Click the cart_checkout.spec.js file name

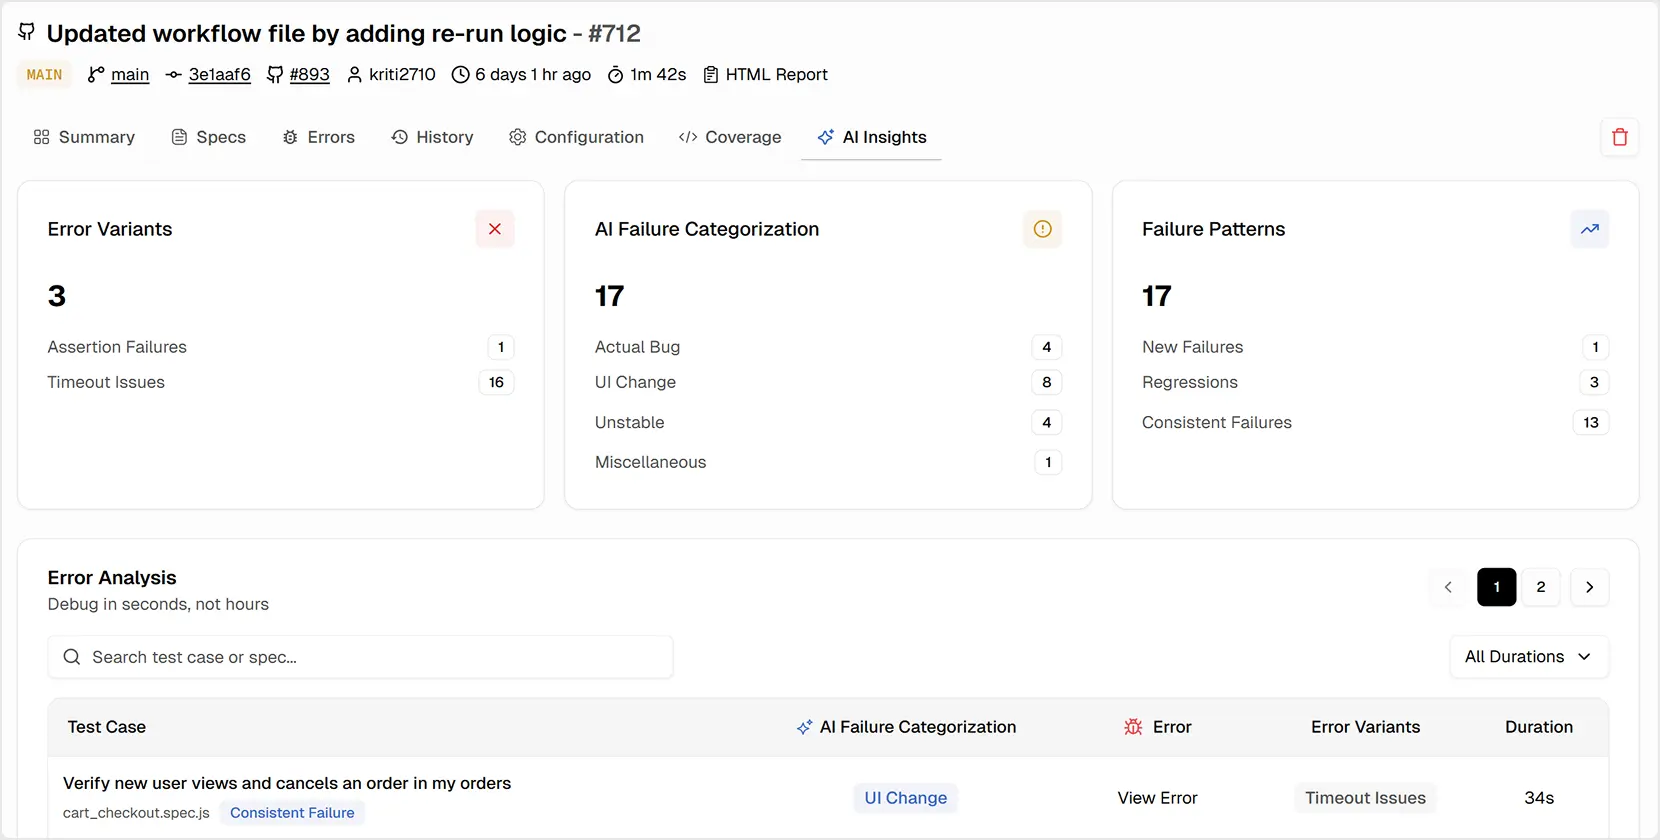136,813
